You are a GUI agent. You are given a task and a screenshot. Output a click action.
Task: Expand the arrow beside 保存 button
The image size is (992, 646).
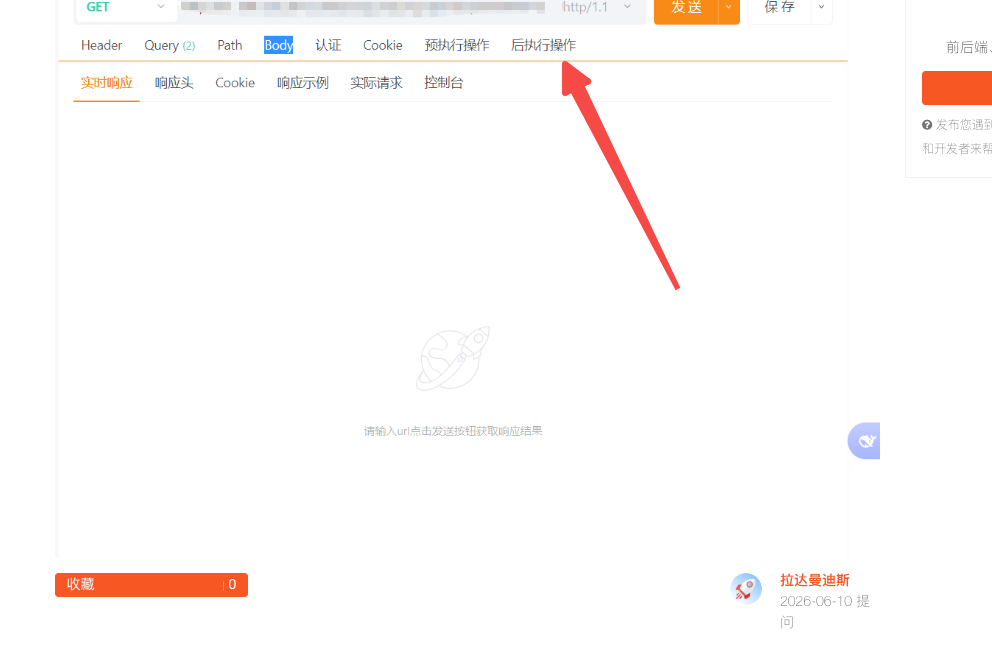821,8
